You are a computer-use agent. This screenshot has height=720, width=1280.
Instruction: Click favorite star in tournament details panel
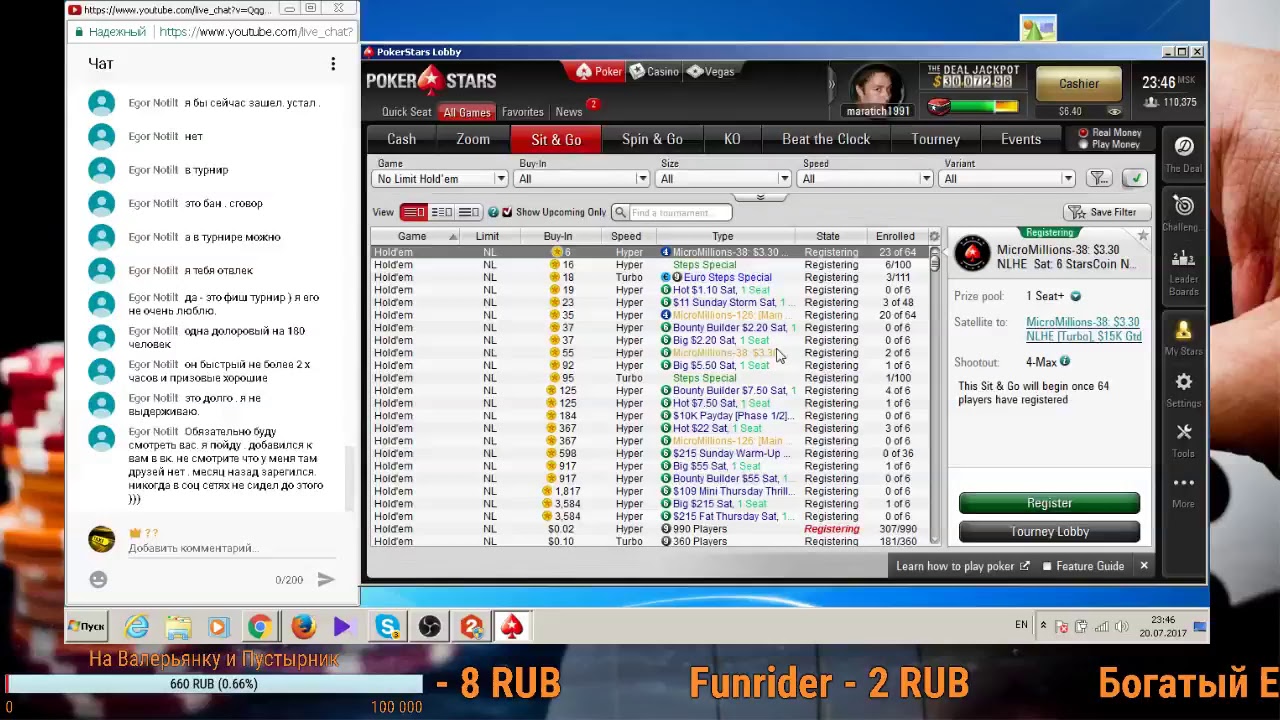[1143, 237]
